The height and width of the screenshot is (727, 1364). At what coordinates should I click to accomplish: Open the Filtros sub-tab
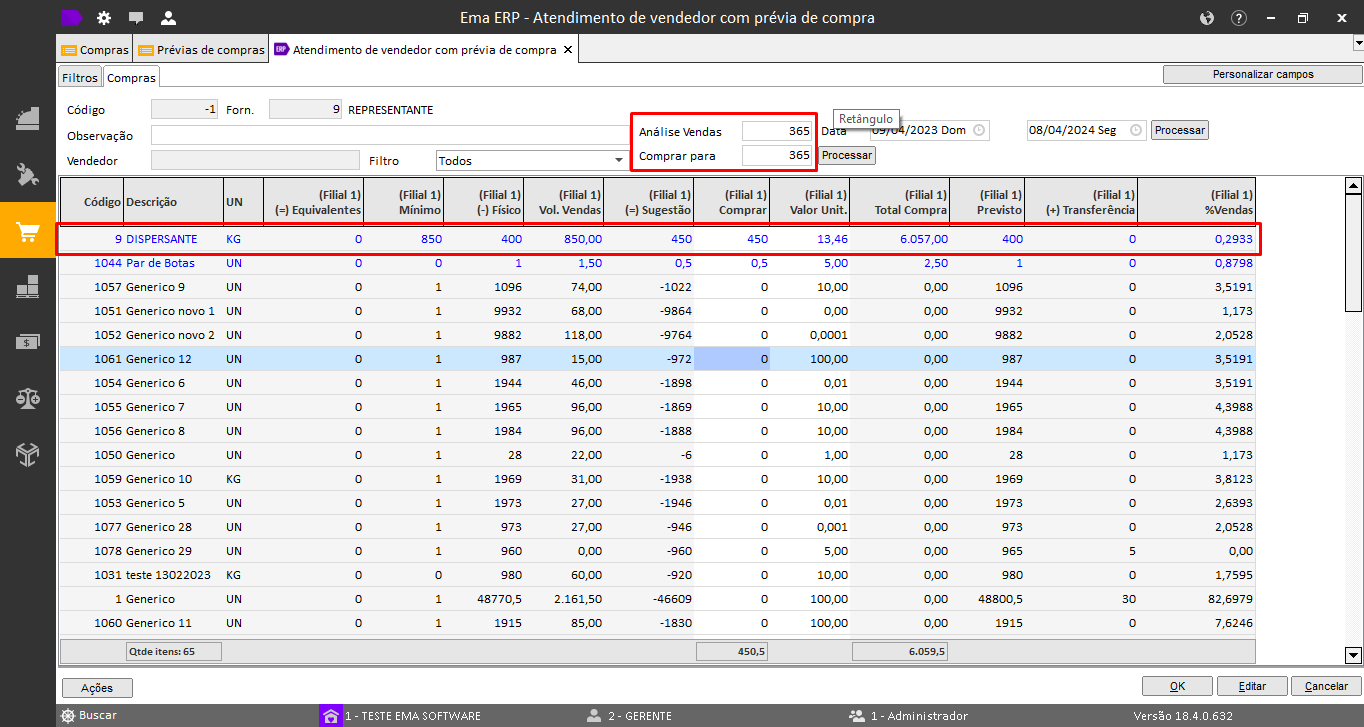[80, 77]
